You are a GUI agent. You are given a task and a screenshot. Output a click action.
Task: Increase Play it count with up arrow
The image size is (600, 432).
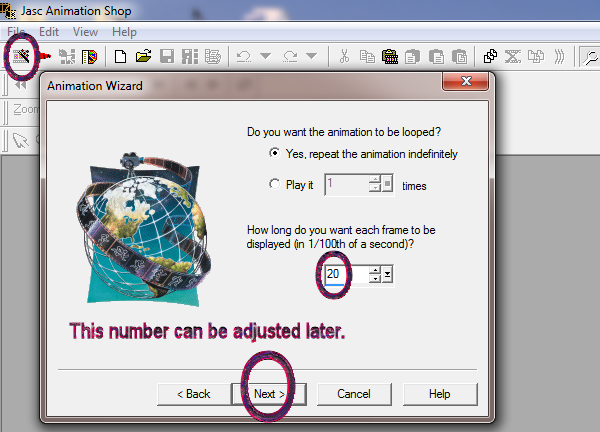pos(375,179)
